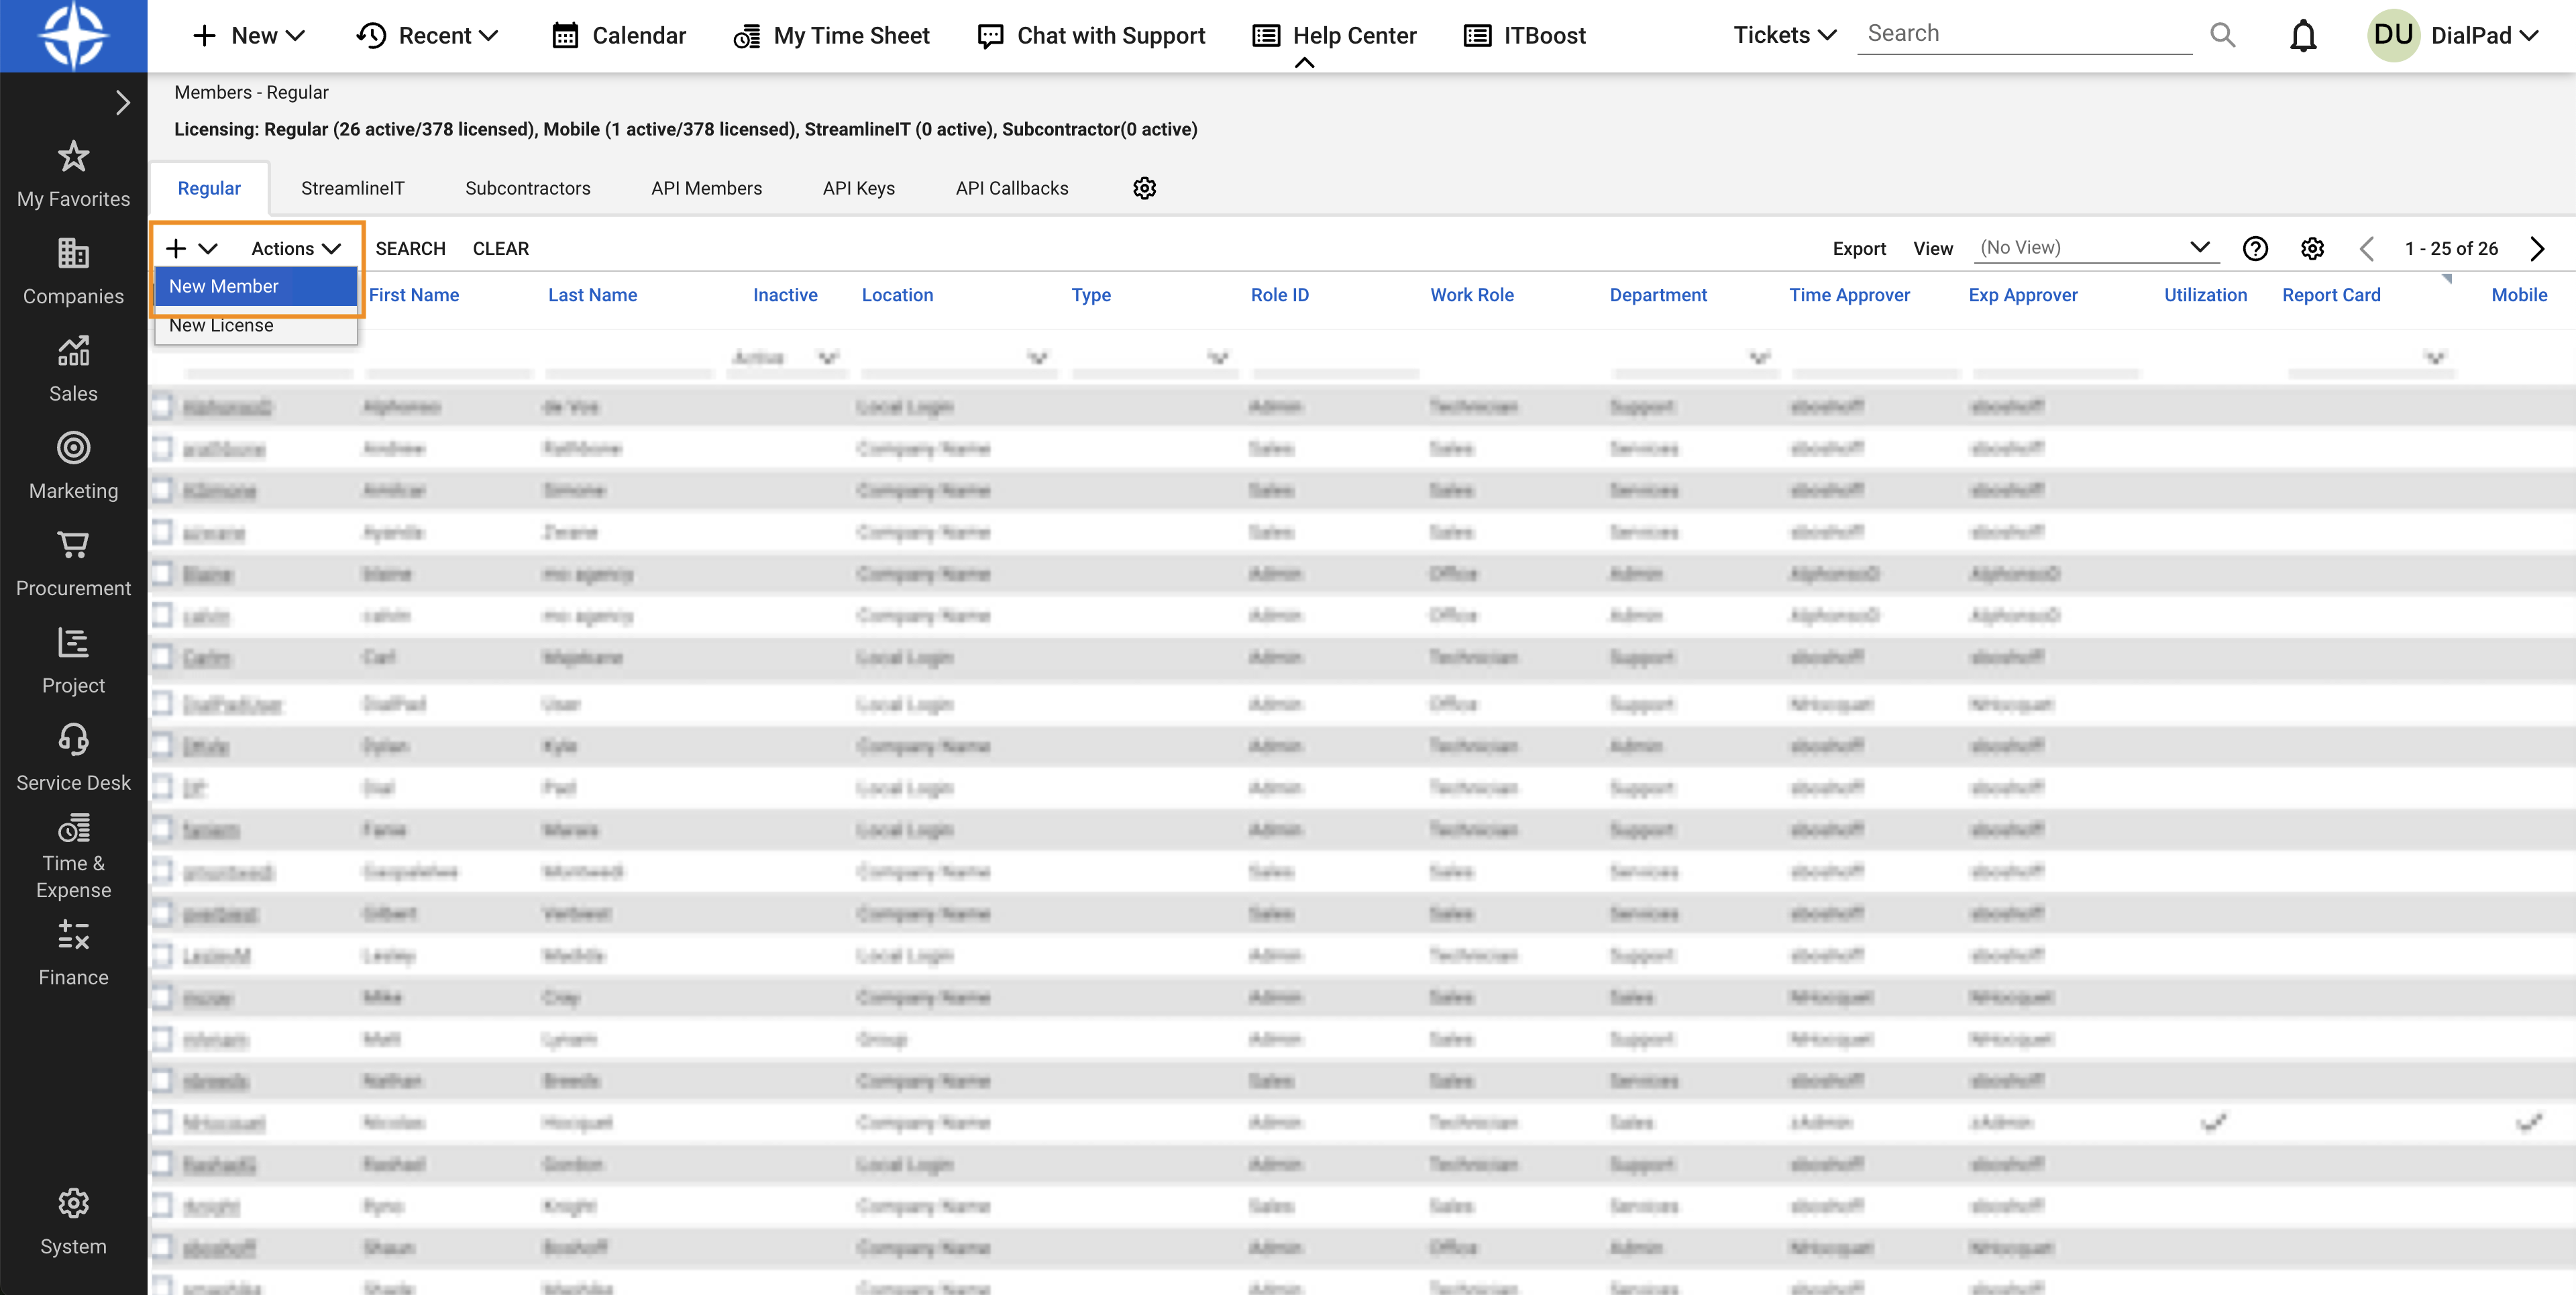The width and height of the screenshot is (2576, 1295).
Task: Open the Department filter dropdown
Action: (x=1760, y=357)
